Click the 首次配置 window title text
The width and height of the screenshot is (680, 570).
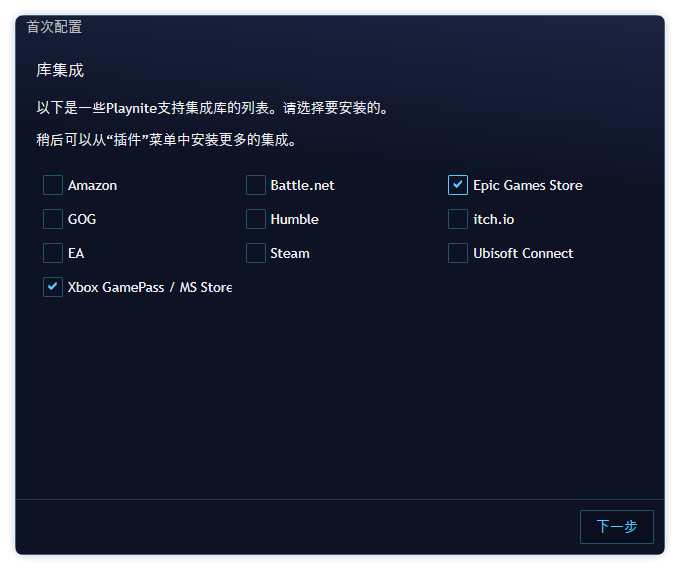point(54,27)
